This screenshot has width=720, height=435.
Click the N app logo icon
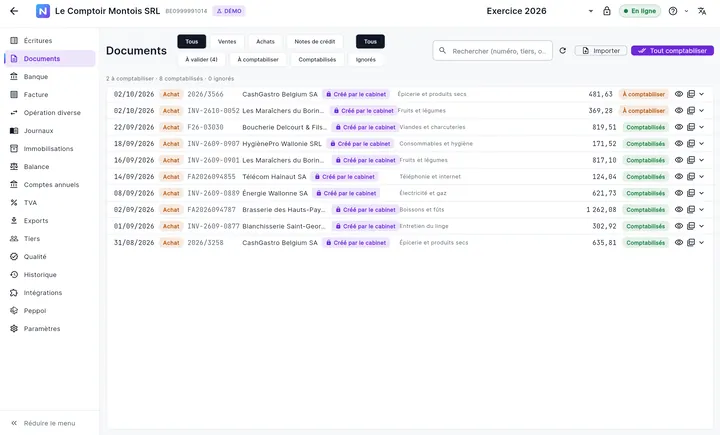pyautogui.click(x=43, y=11)
